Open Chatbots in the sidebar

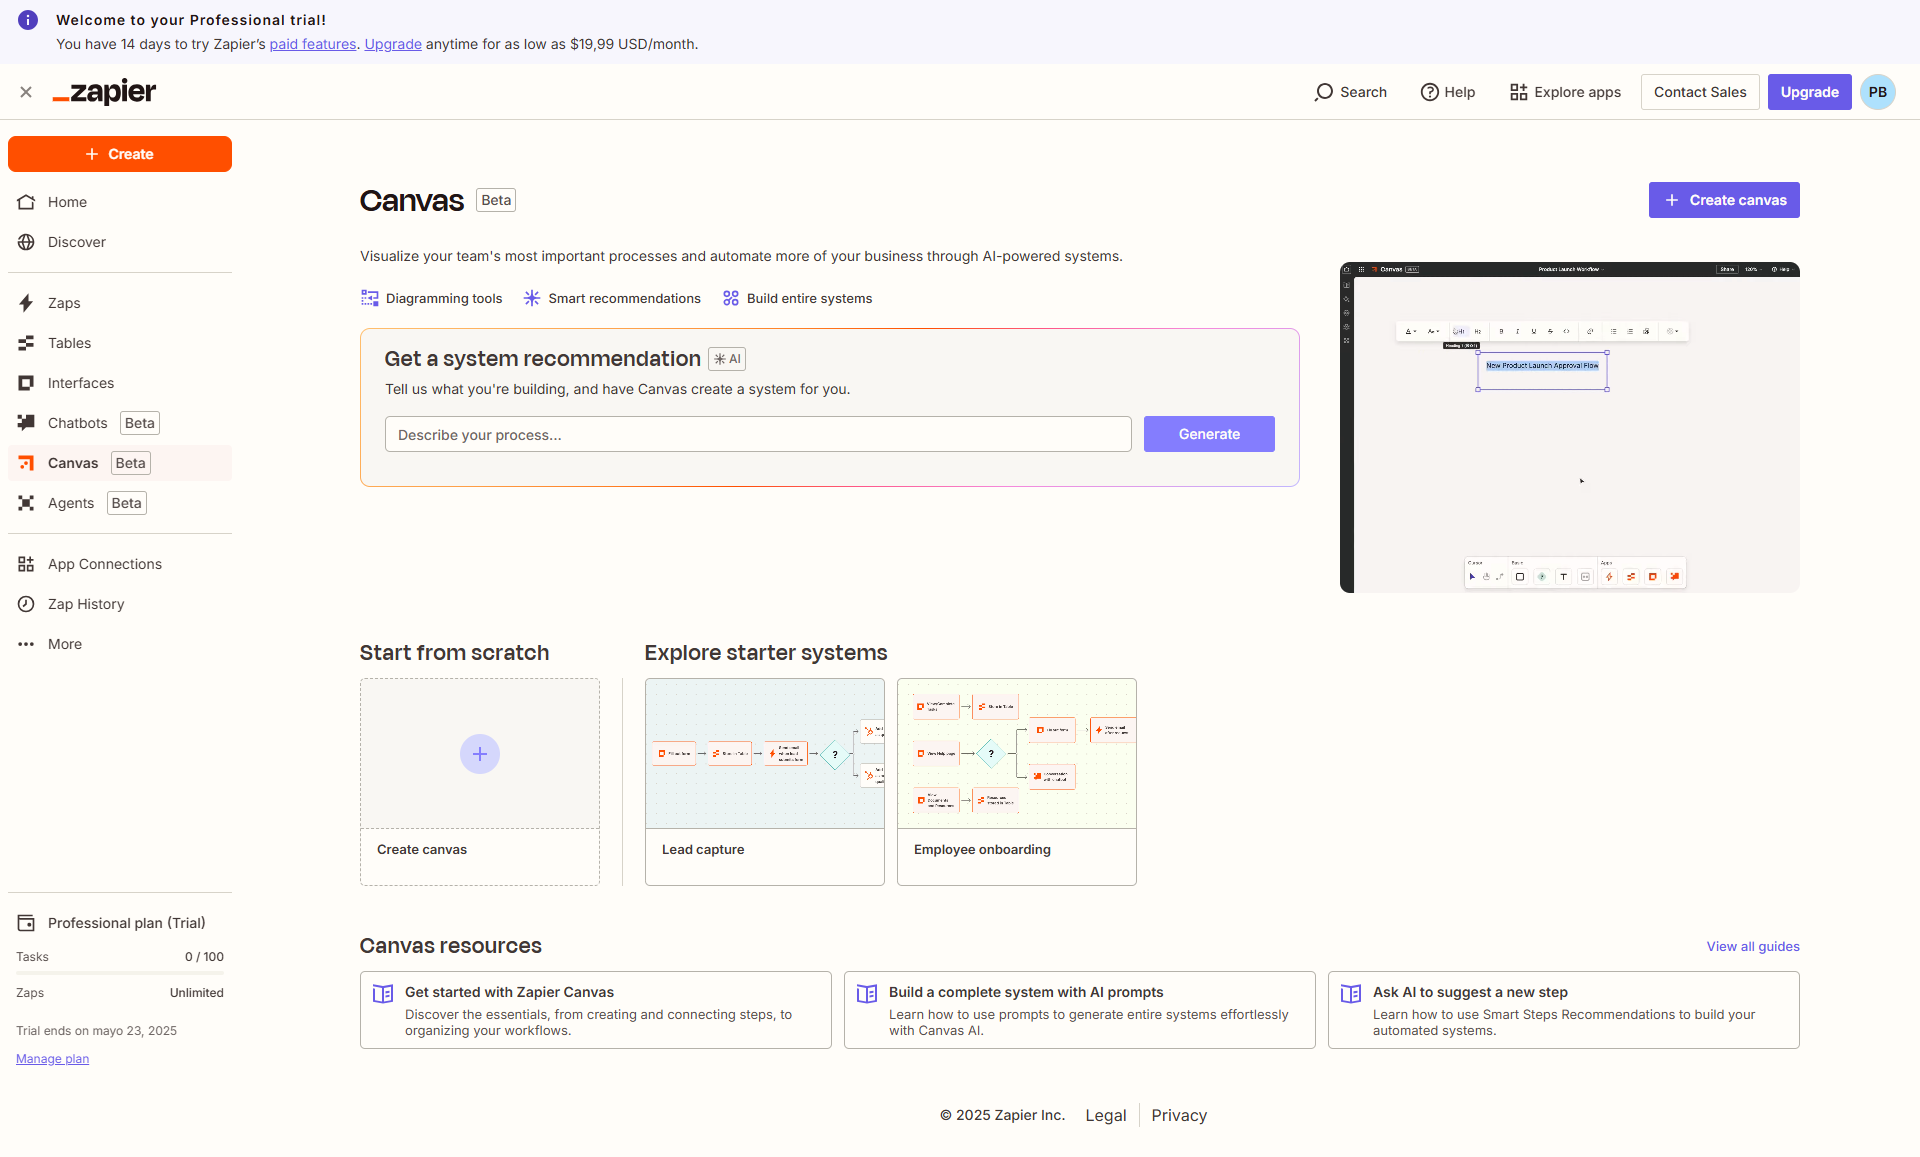(x=120, y=423)
